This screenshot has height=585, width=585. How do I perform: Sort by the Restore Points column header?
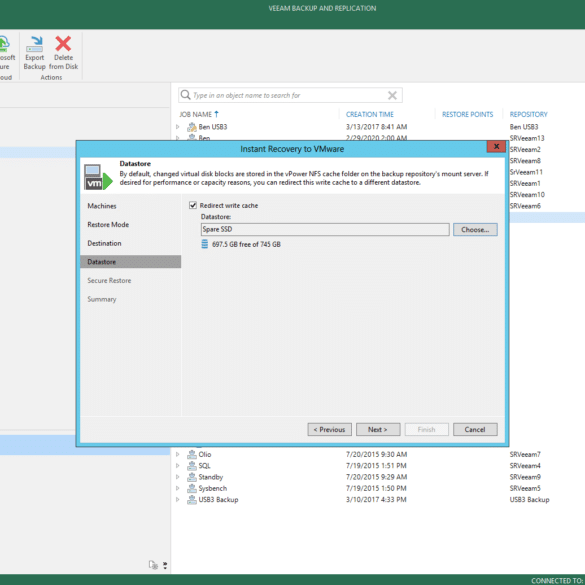coord(467,114)
